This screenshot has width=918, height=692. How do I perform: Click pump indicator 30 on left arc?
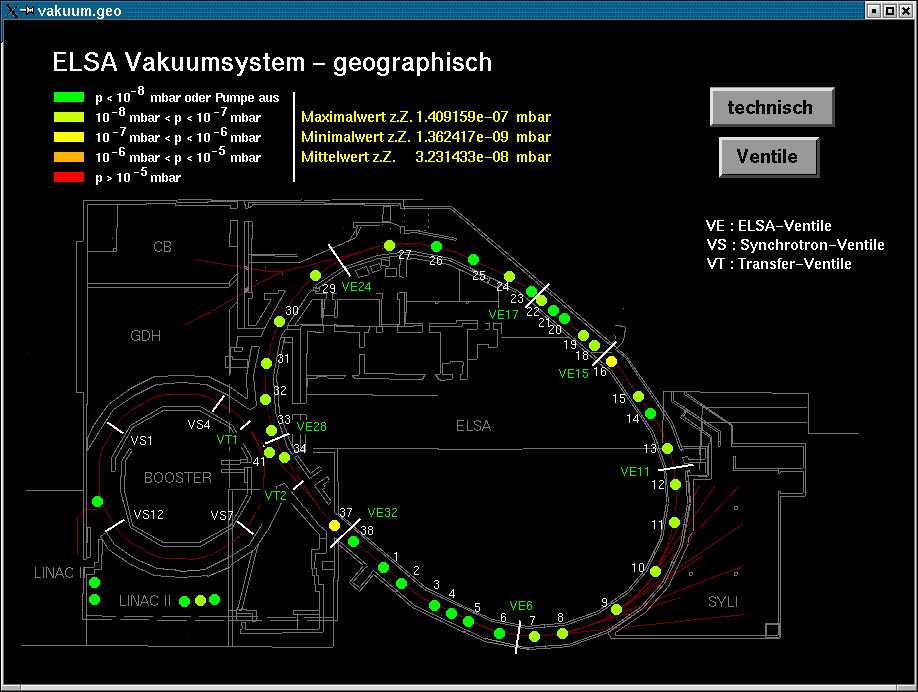click(279, 322)
